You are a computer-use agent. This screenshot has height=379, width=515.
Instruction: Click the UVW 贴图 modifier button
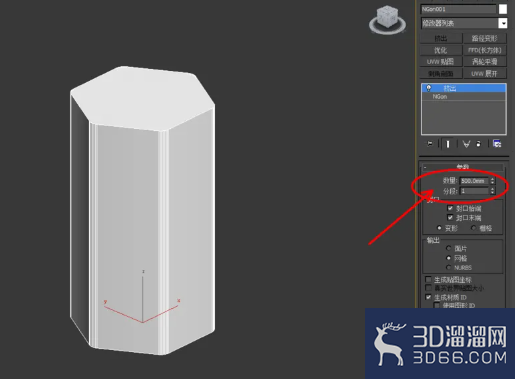click(441, 62)
